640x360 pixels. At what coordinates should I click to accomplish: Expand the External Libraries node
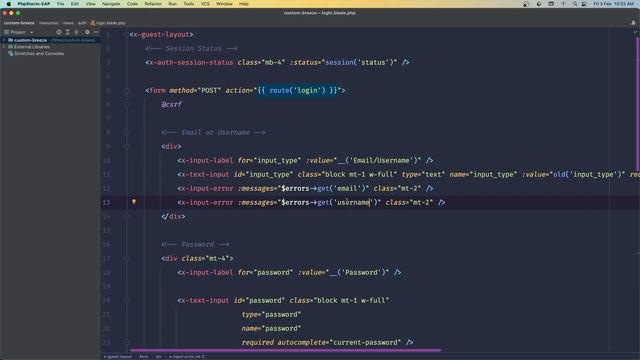coord(4,47)
